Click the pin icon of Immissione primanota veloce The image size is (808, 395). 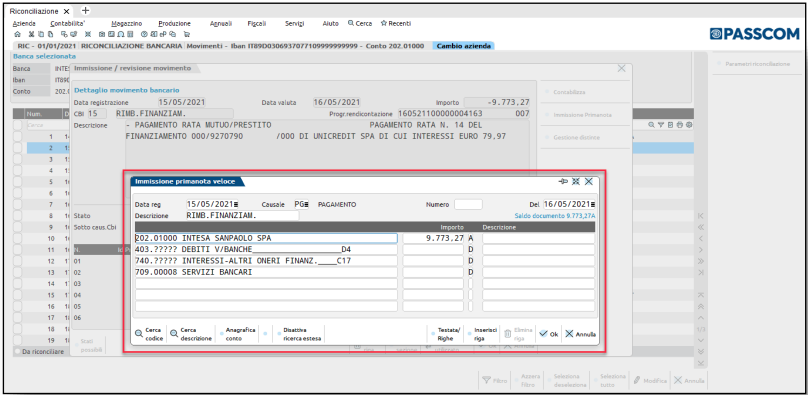click(x=563, y=181)
